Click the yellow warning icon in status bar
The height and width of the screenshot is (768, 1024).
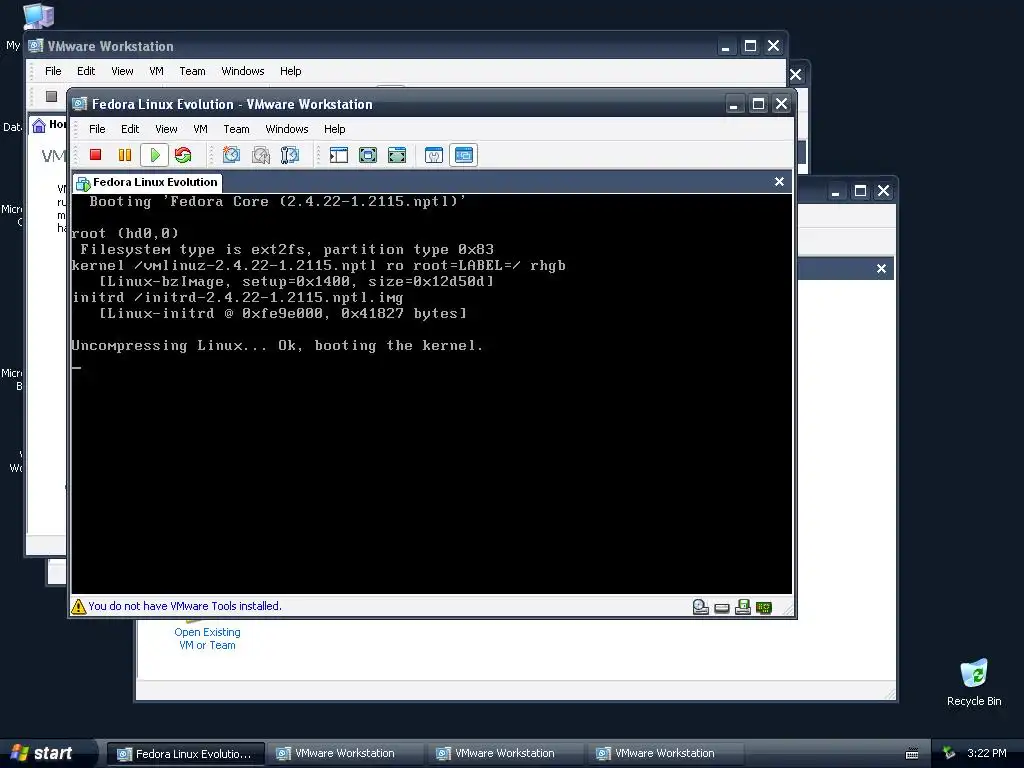78,607
